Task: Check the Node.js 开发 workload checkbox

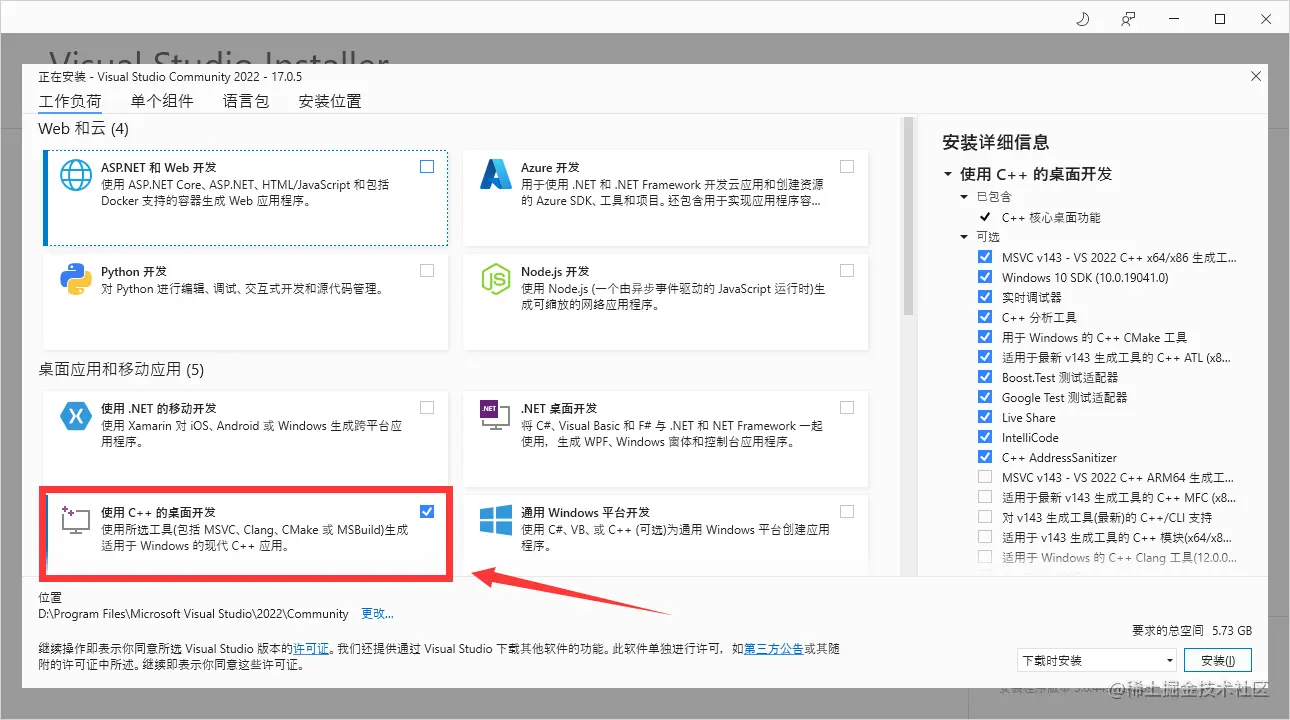Action: (847, 271)
